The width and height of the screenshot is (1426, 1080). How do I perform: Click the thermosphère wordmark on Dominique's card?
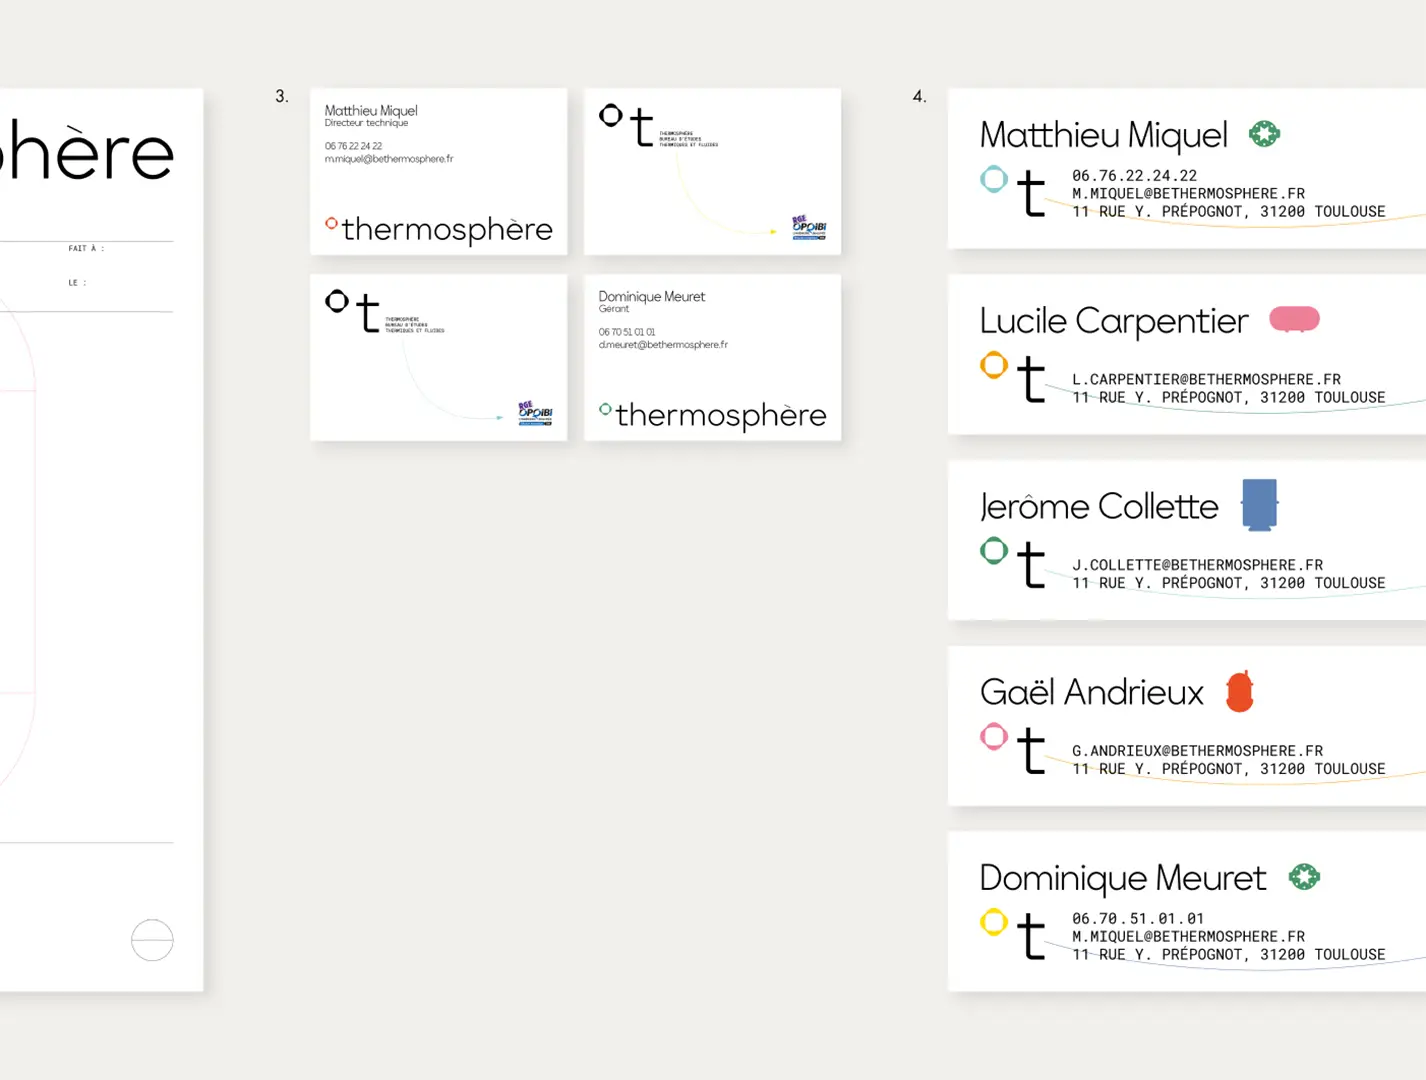pos(721,415)
